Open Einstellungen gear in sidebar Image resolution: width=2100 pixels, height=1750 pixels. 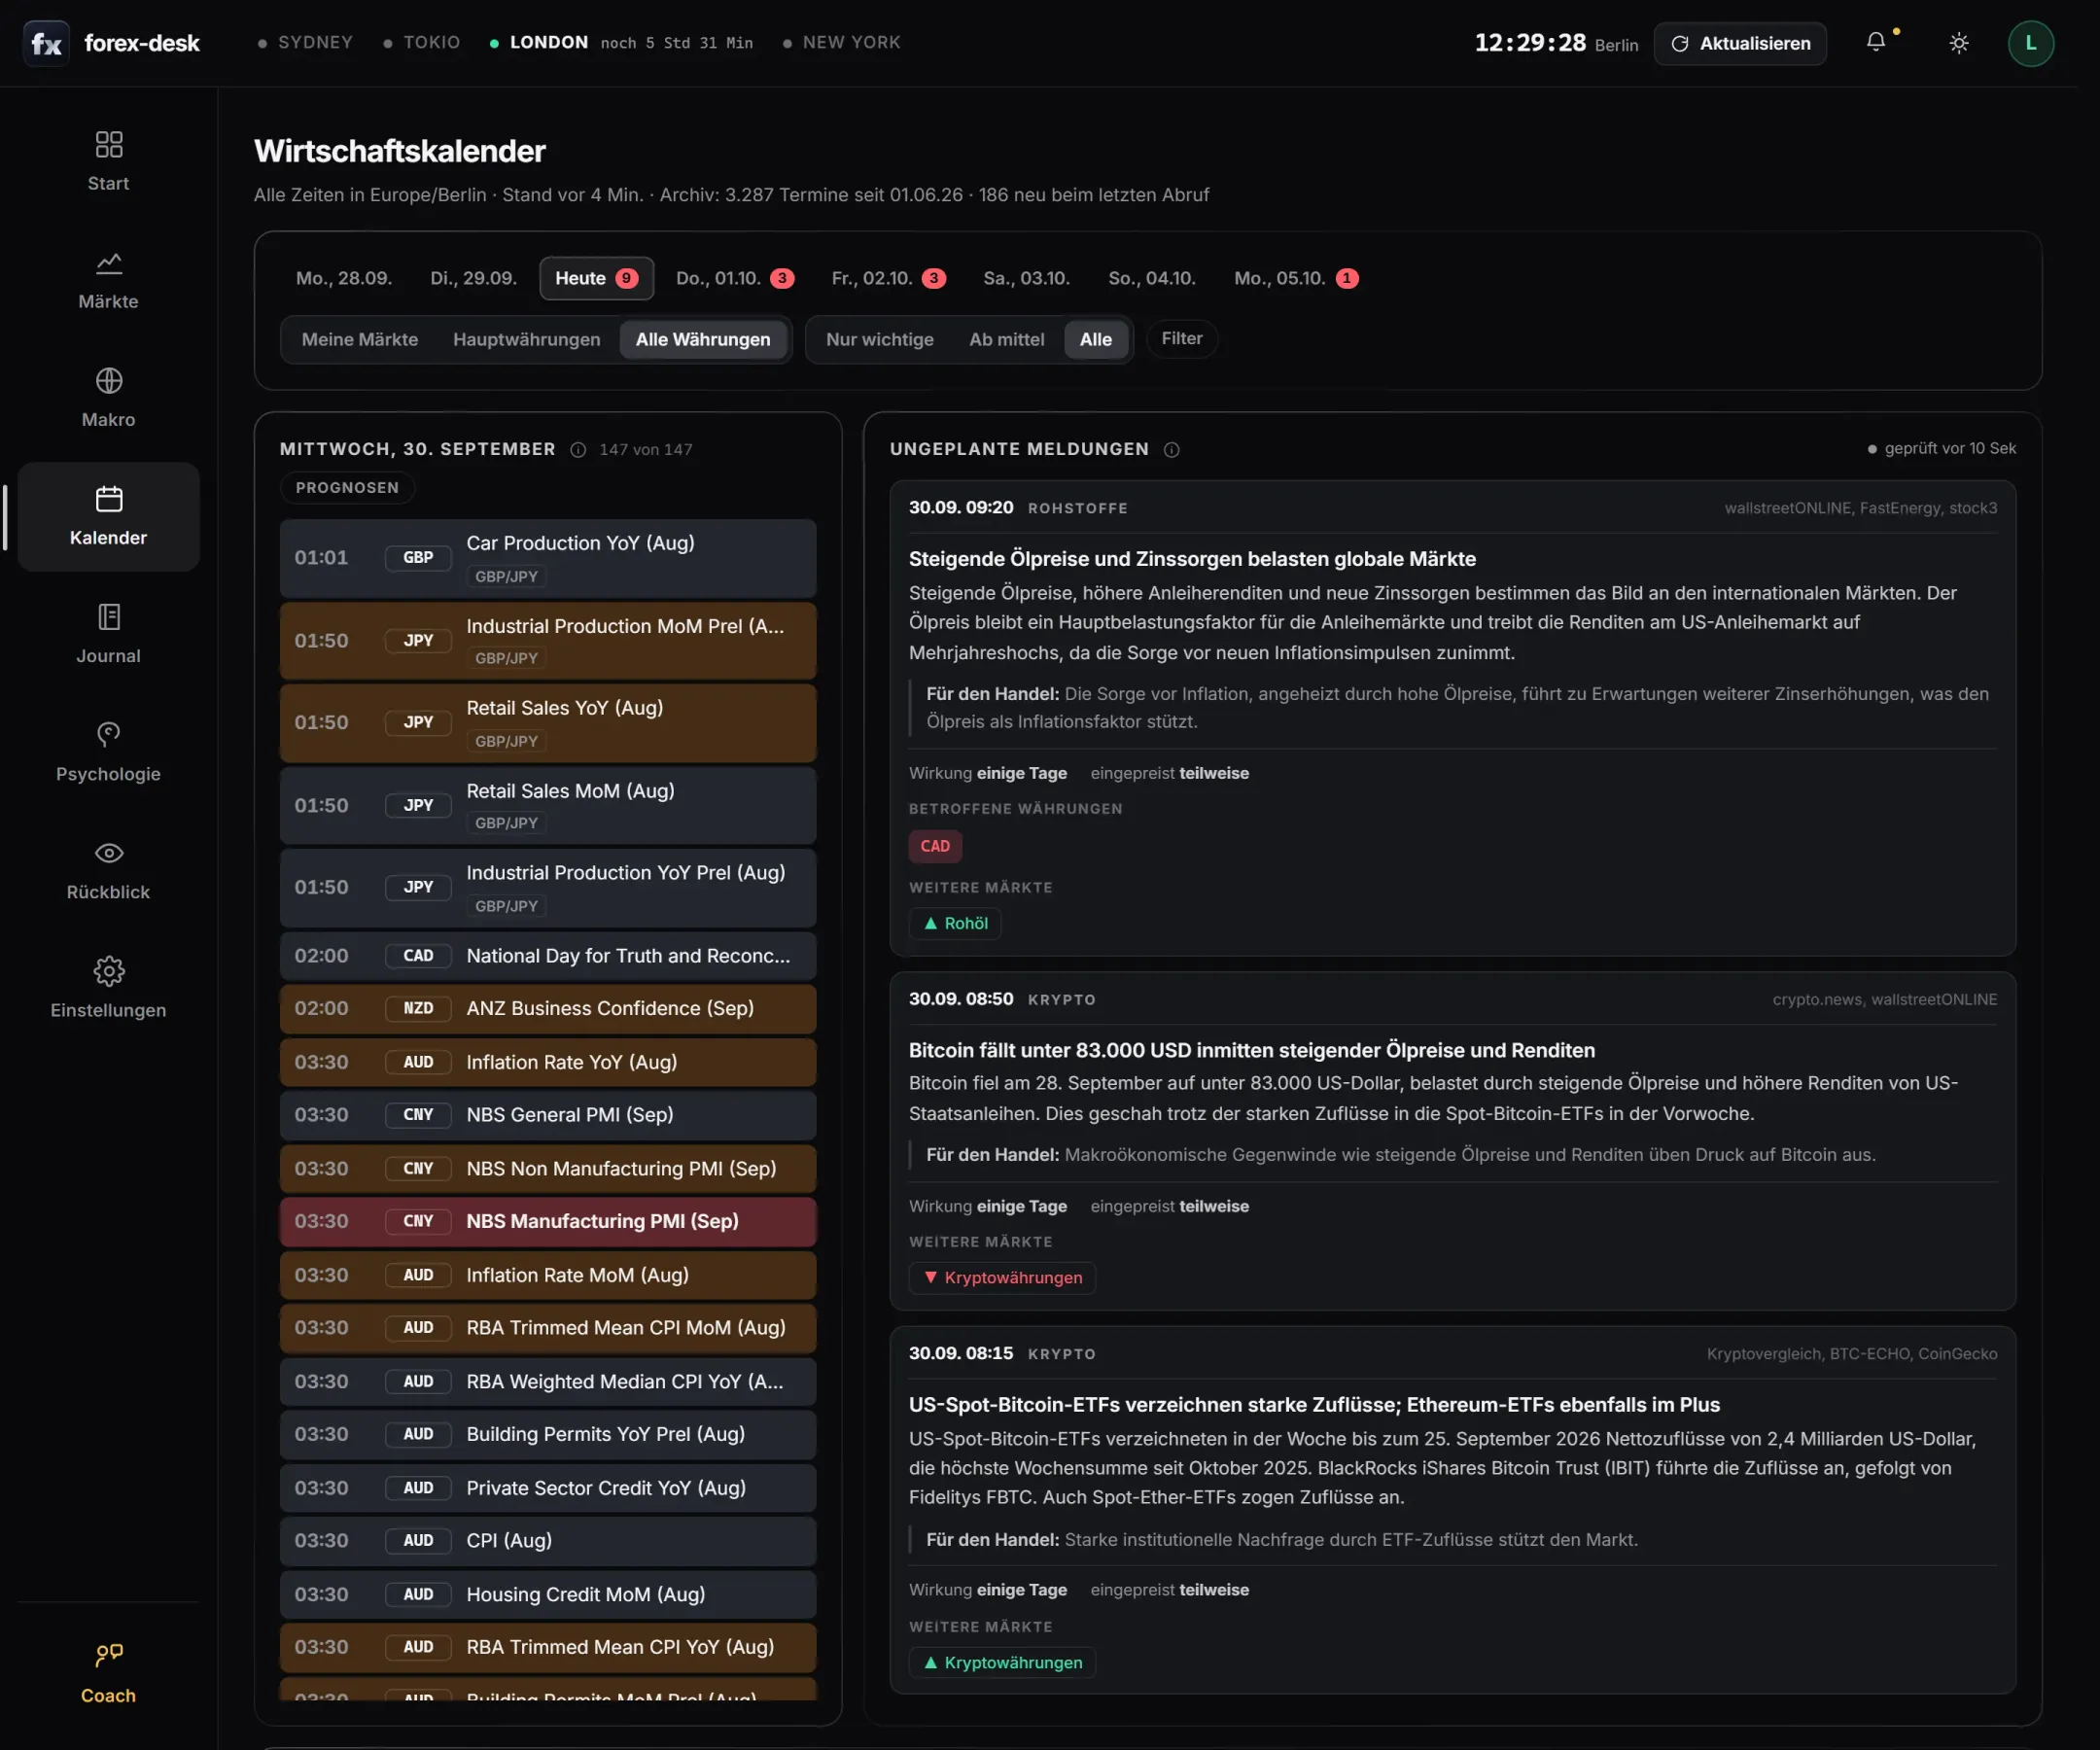pyautogui.click(x=108, y=988)
